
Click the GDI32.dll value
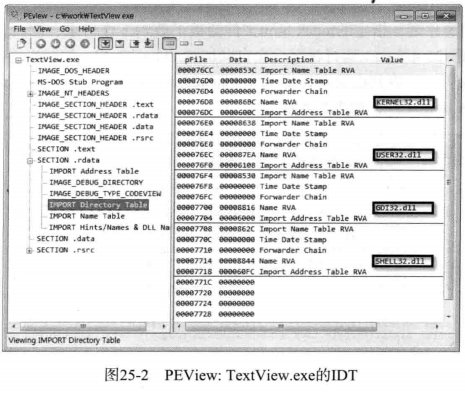click(x=403, y=208)
